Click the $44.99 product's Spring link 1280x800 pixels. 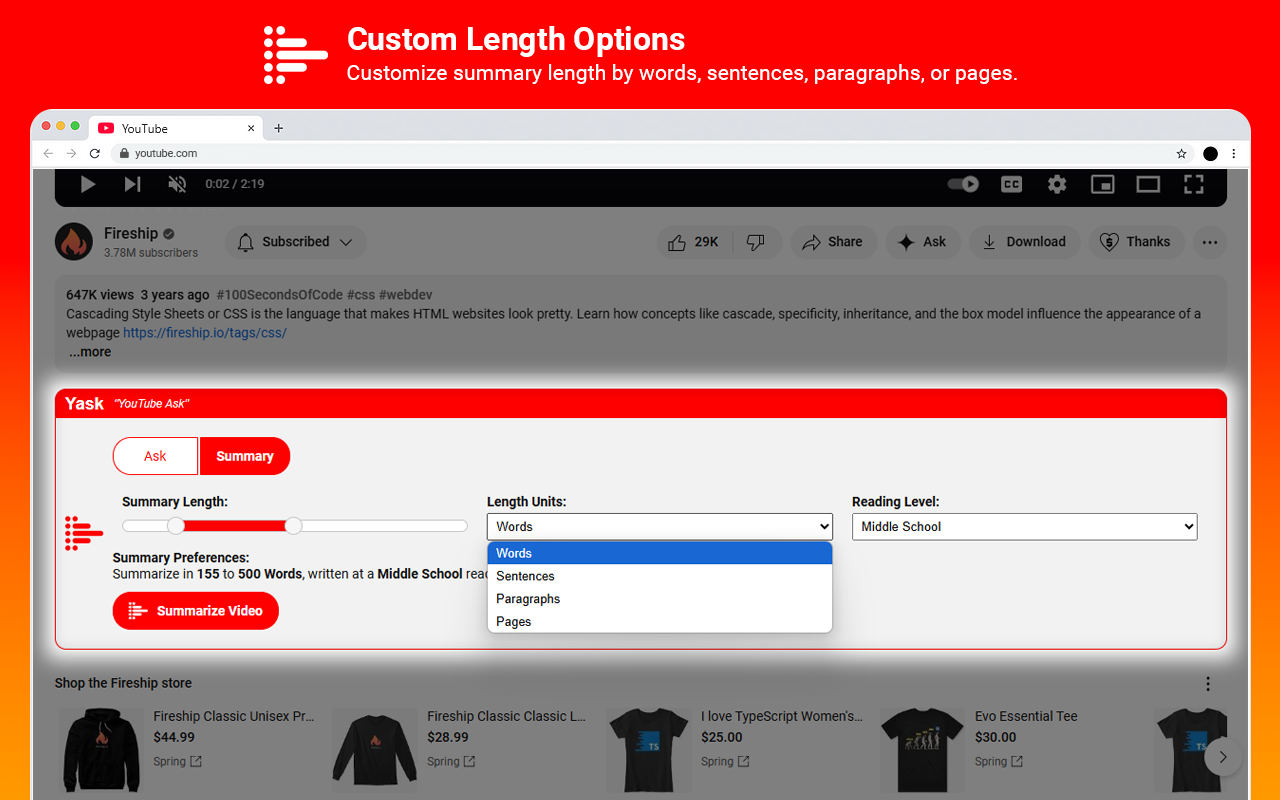178,762
